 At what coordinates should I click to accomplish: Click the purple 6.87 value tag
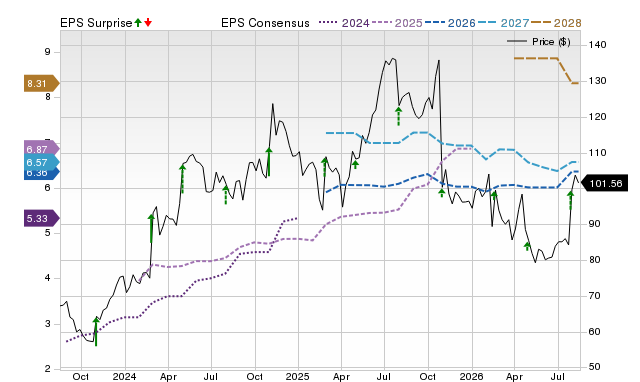(42, 149)
